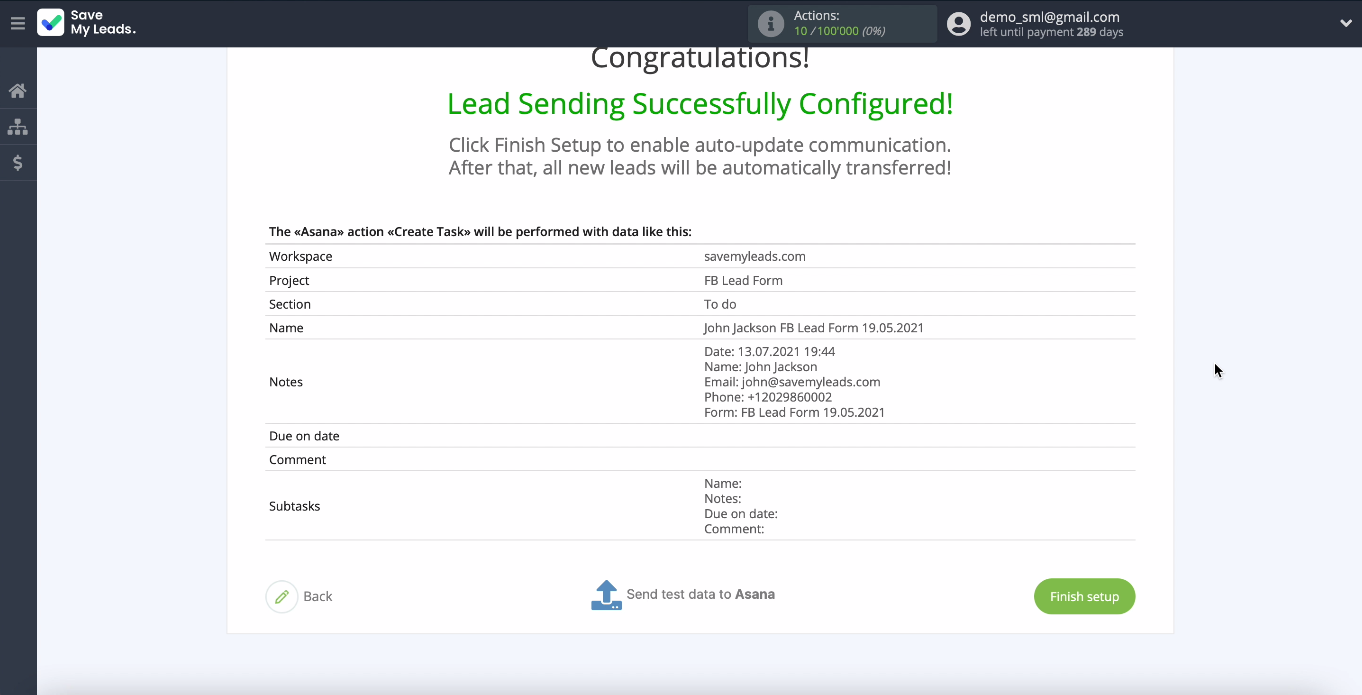Click the Finish setup button
The width and height of the screenshot is (1362, 695).
[1084, 596]
